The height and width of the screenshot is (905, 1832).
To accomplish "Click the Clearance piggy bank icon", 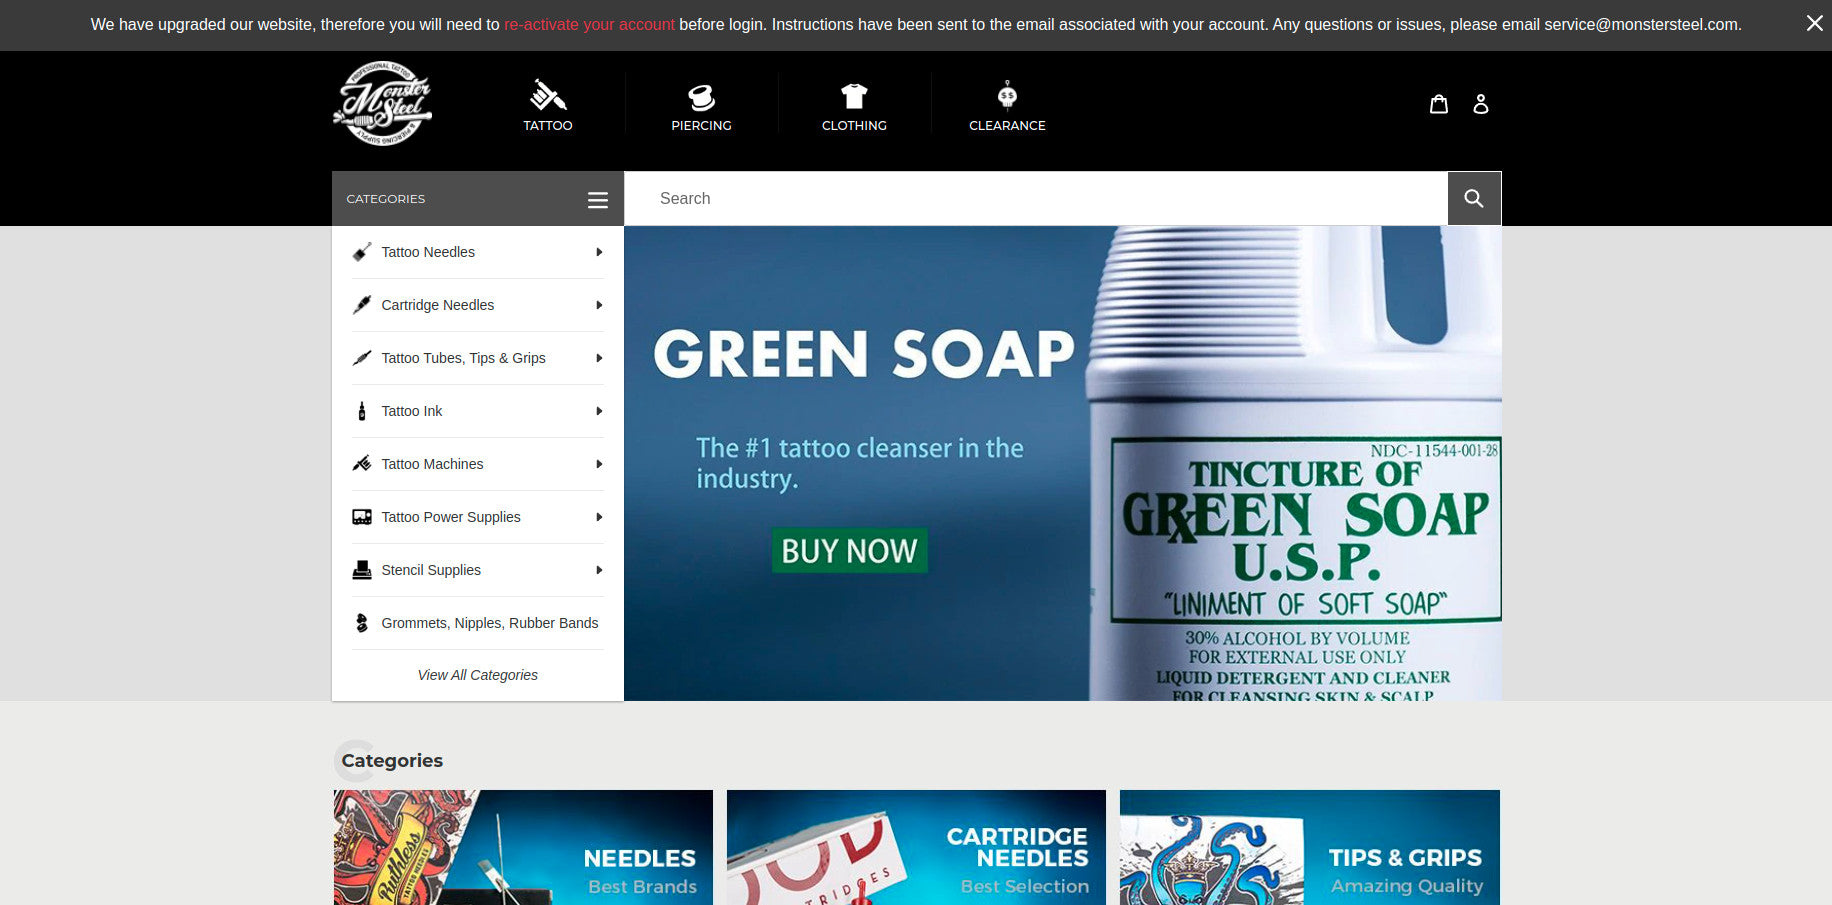I will [x=1007, y=95].
